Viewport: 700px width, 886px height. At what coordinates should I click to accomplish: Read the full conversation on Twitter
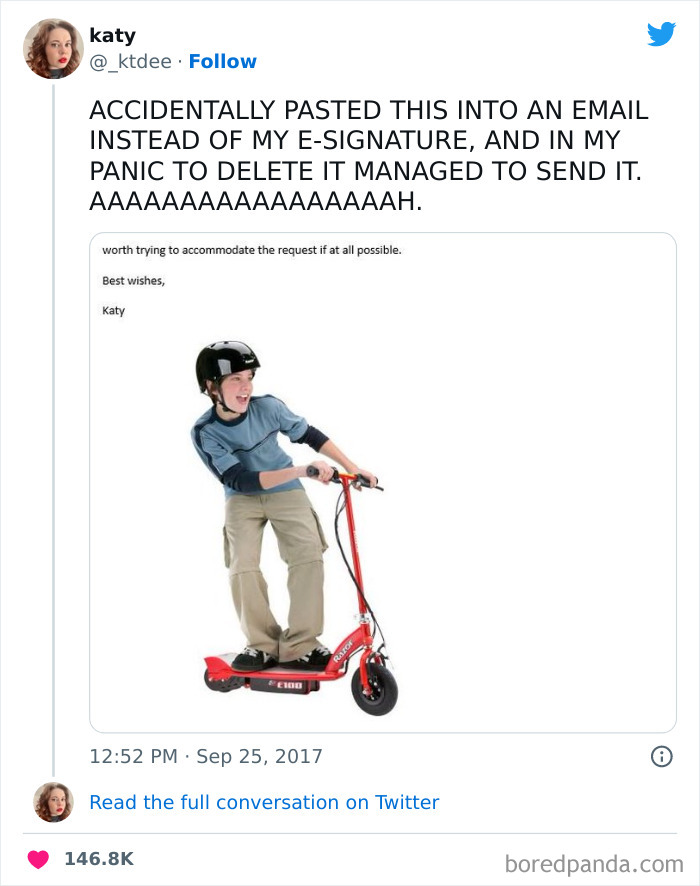(x=264, y=802)
